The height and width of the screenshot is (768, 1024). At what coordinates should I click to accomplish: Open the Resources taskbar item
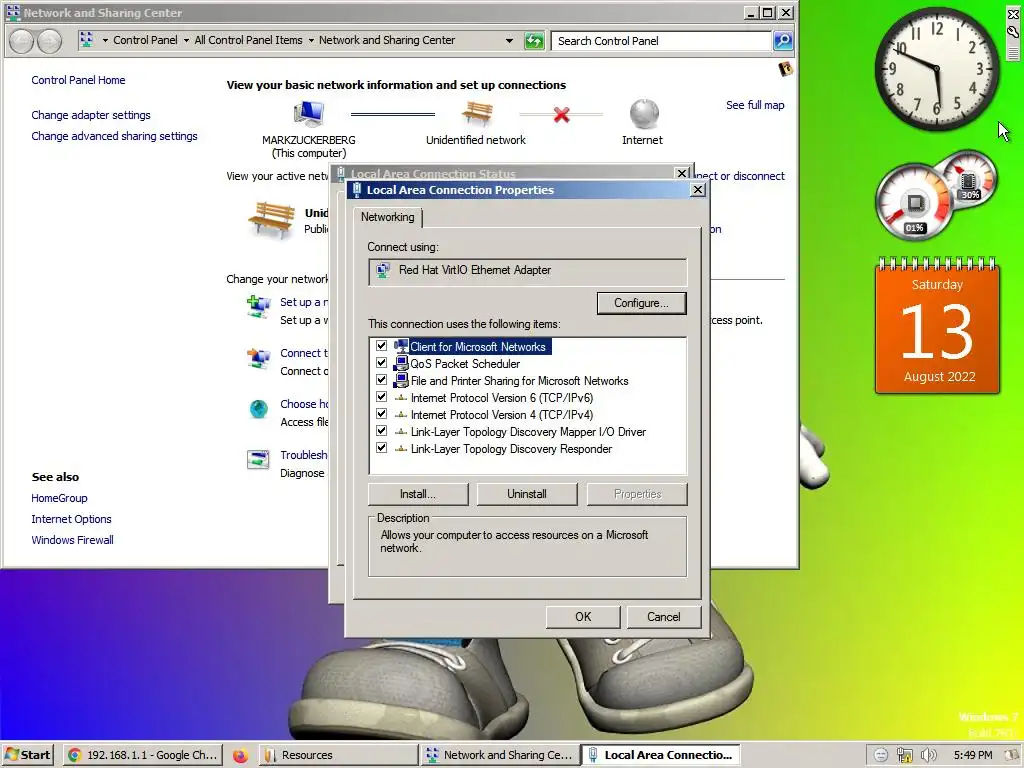(x=338, y=755)
